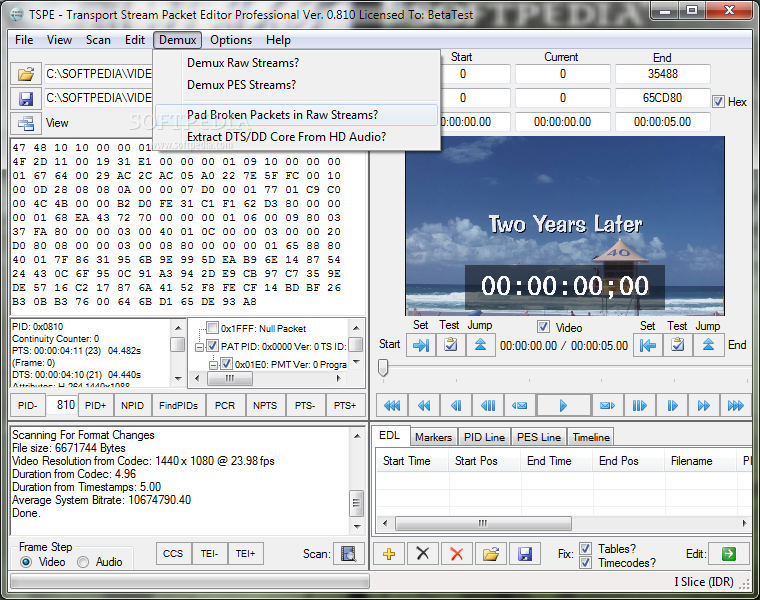Click the blue floppy save output icon
The width and height of the screenshot is (760, 600).
pos(26,98)
